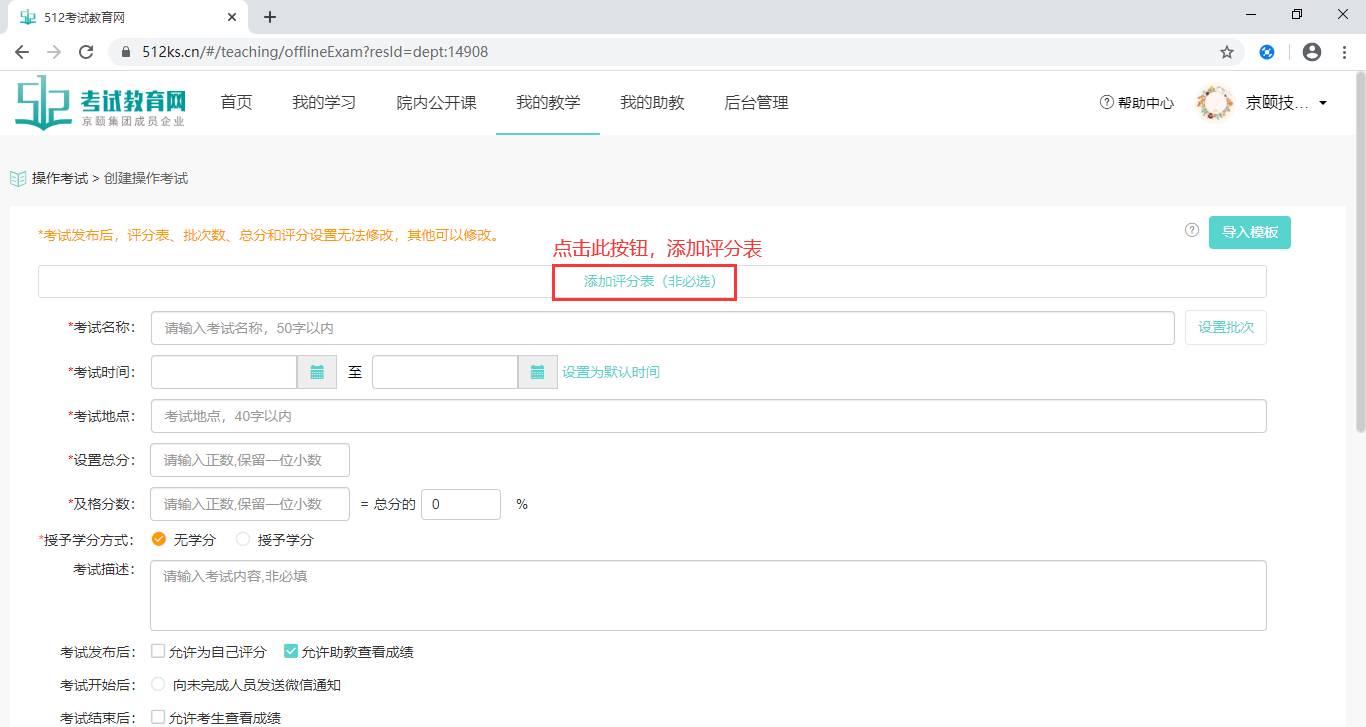
Task: Check 允许考生查看成绩 checkbox
Action: pyautogui.click(x=158, y=717)
